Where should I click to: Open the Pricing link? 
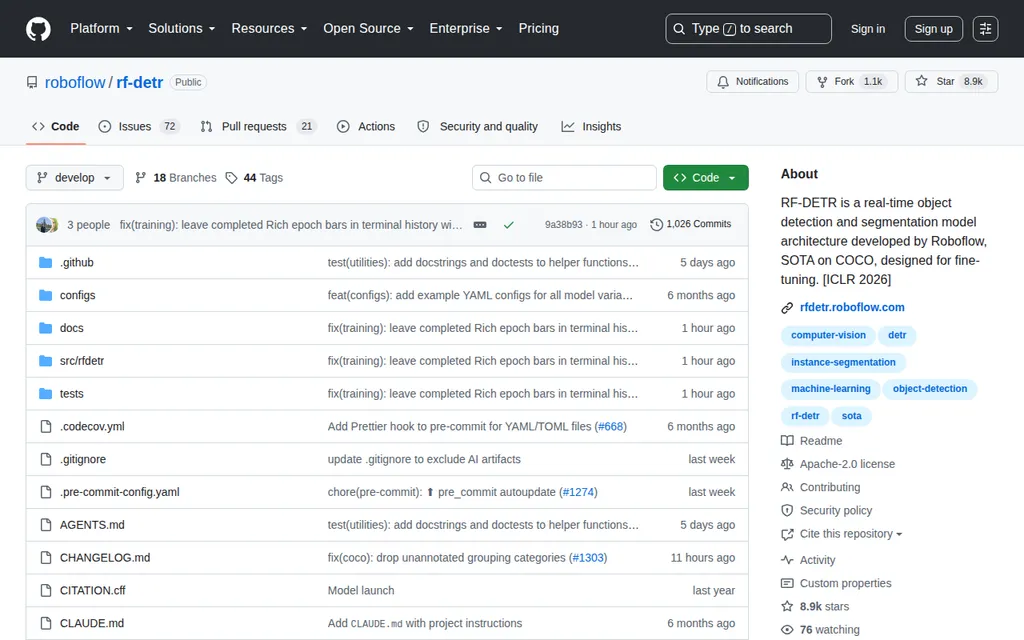tap(539, 29)
